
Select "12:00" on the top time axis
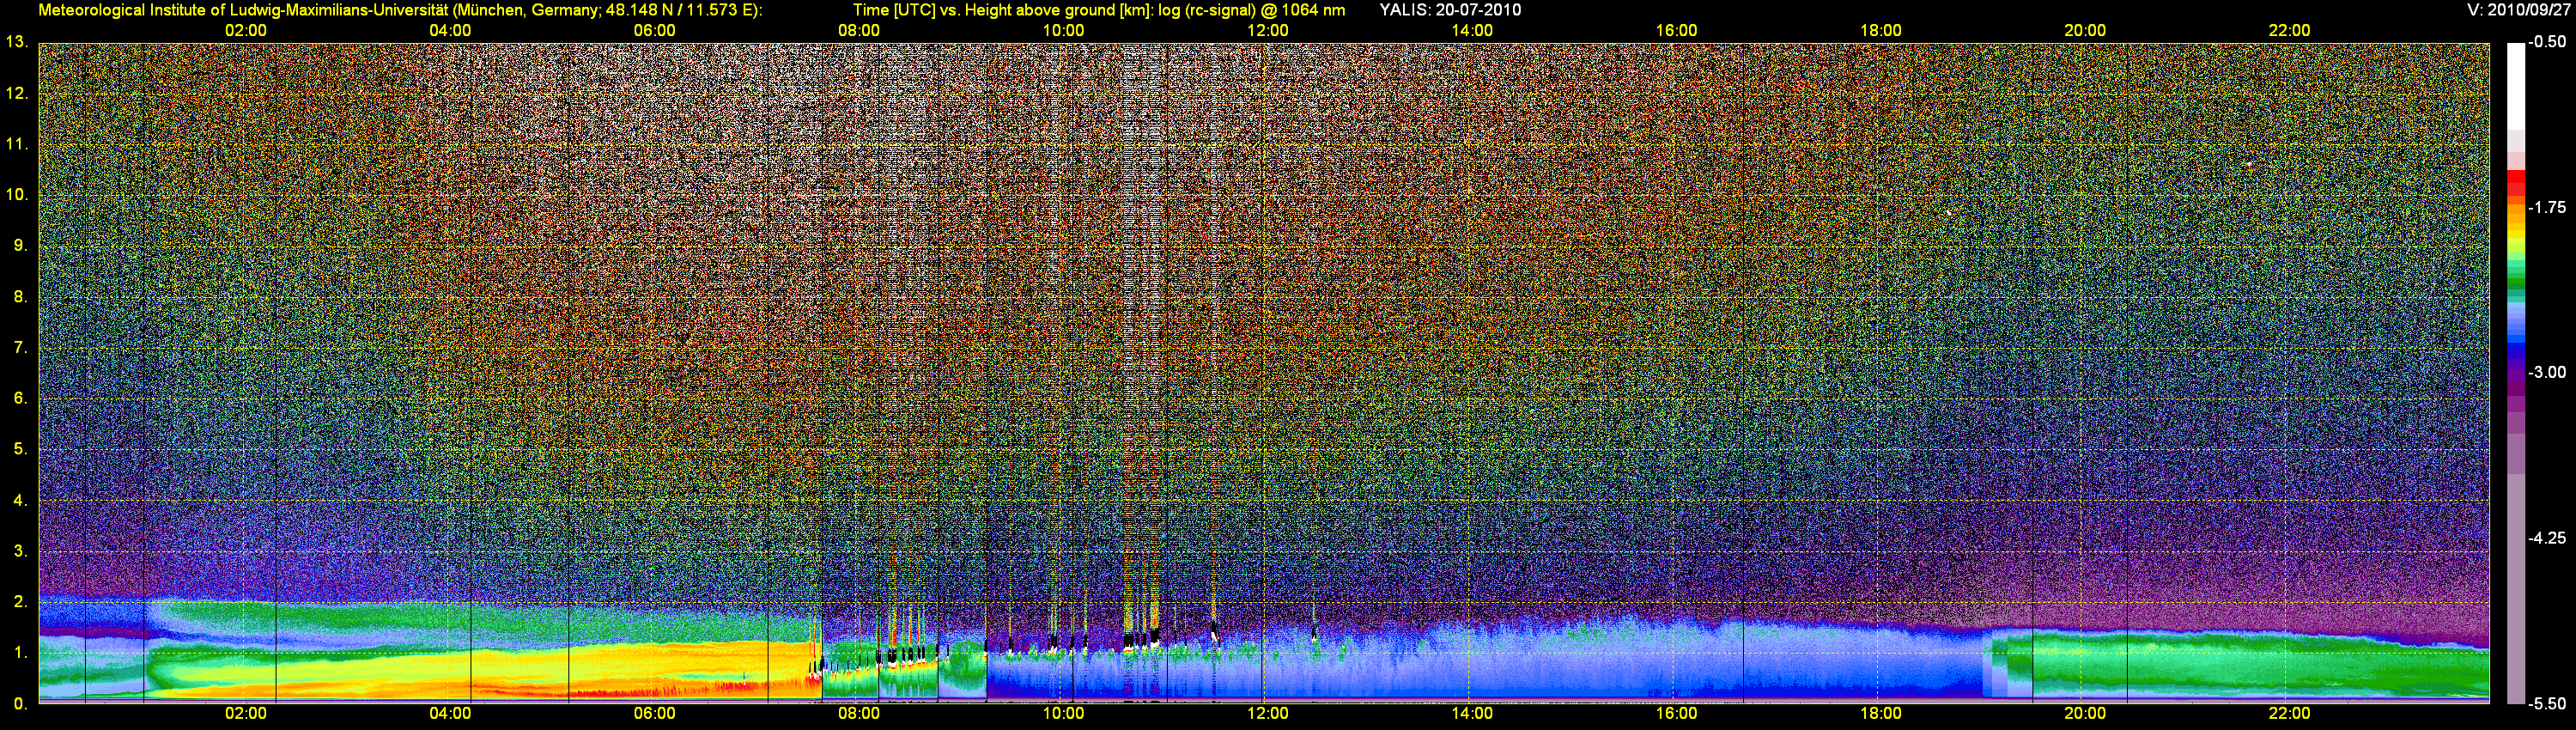click(1267, 31)
